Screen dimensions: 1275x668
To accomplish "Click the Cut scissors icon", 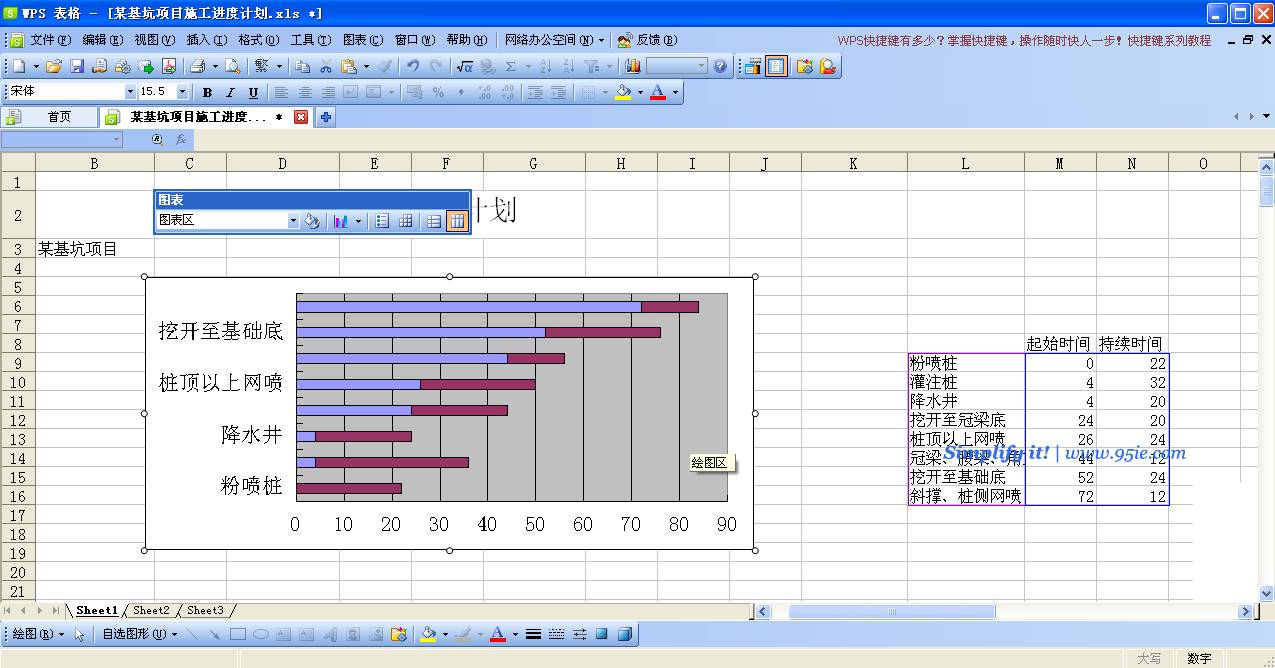I will click(x=326, y=66).
